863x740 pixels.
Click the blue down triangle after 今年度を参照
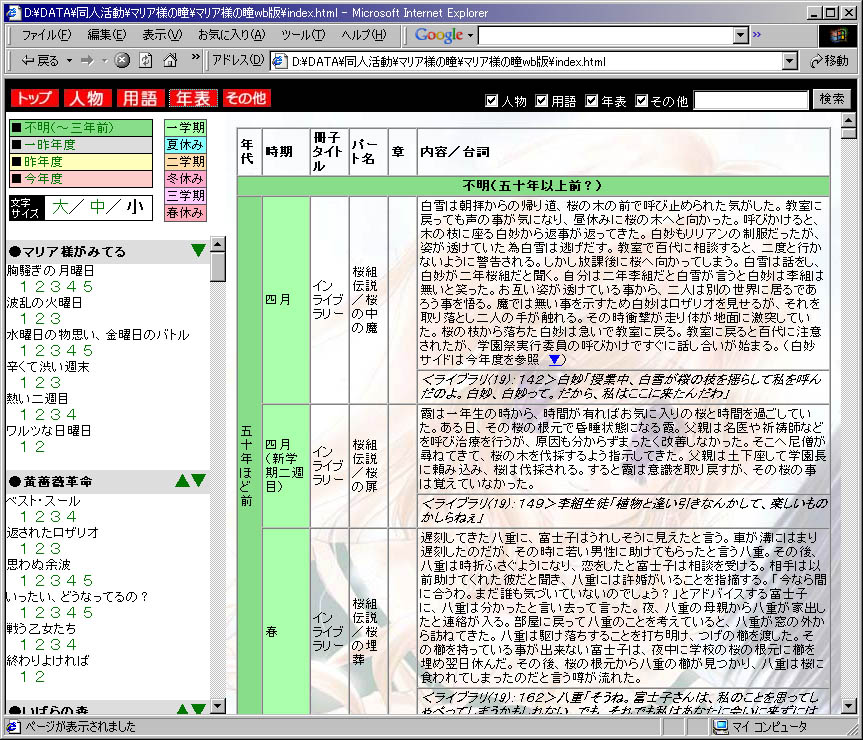pyautogui.click(x=555, y=360)
